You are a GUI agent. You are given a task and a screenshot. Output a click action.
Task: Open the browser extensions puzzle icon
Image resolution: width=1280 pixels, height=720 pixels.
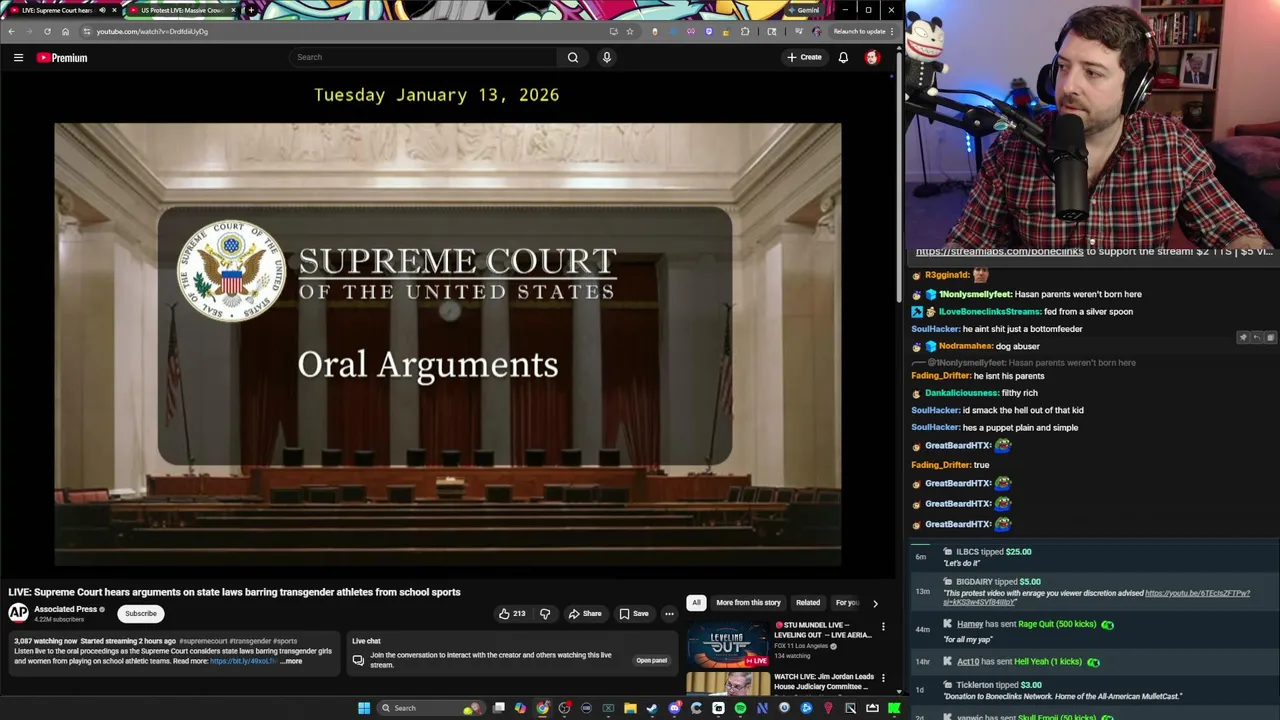(745, 31)
